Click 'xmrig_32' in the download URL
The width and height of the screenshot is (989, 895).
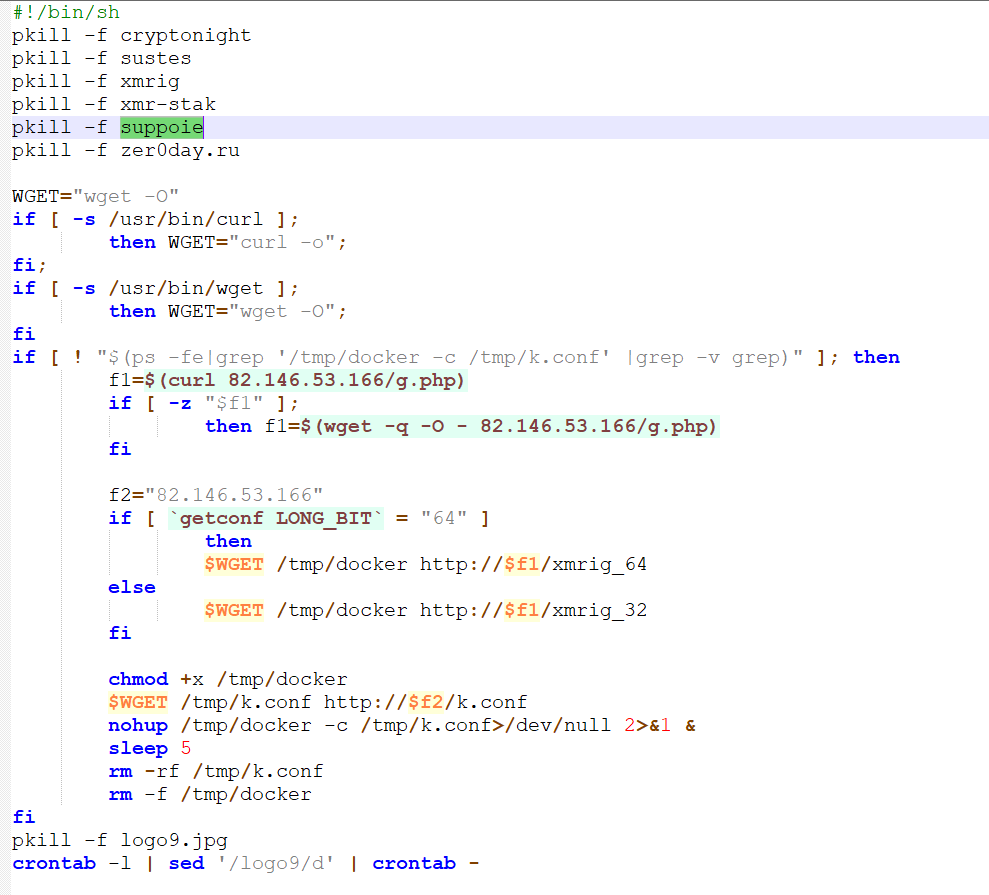[x=599, y=611]
